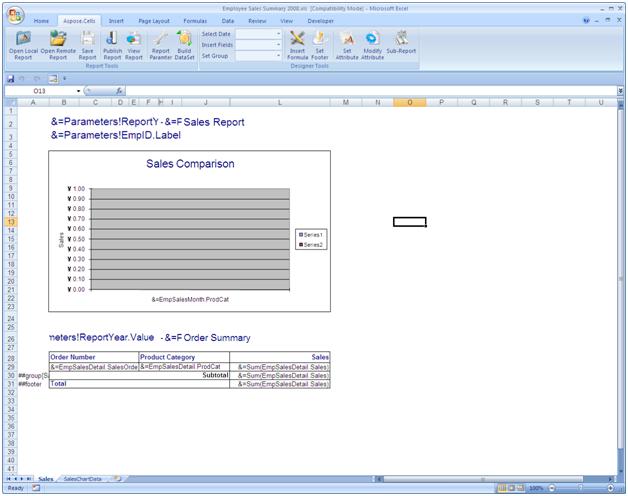Click the Build DataSet icon
Screen dimensions: 628x496
pos(184,39)
